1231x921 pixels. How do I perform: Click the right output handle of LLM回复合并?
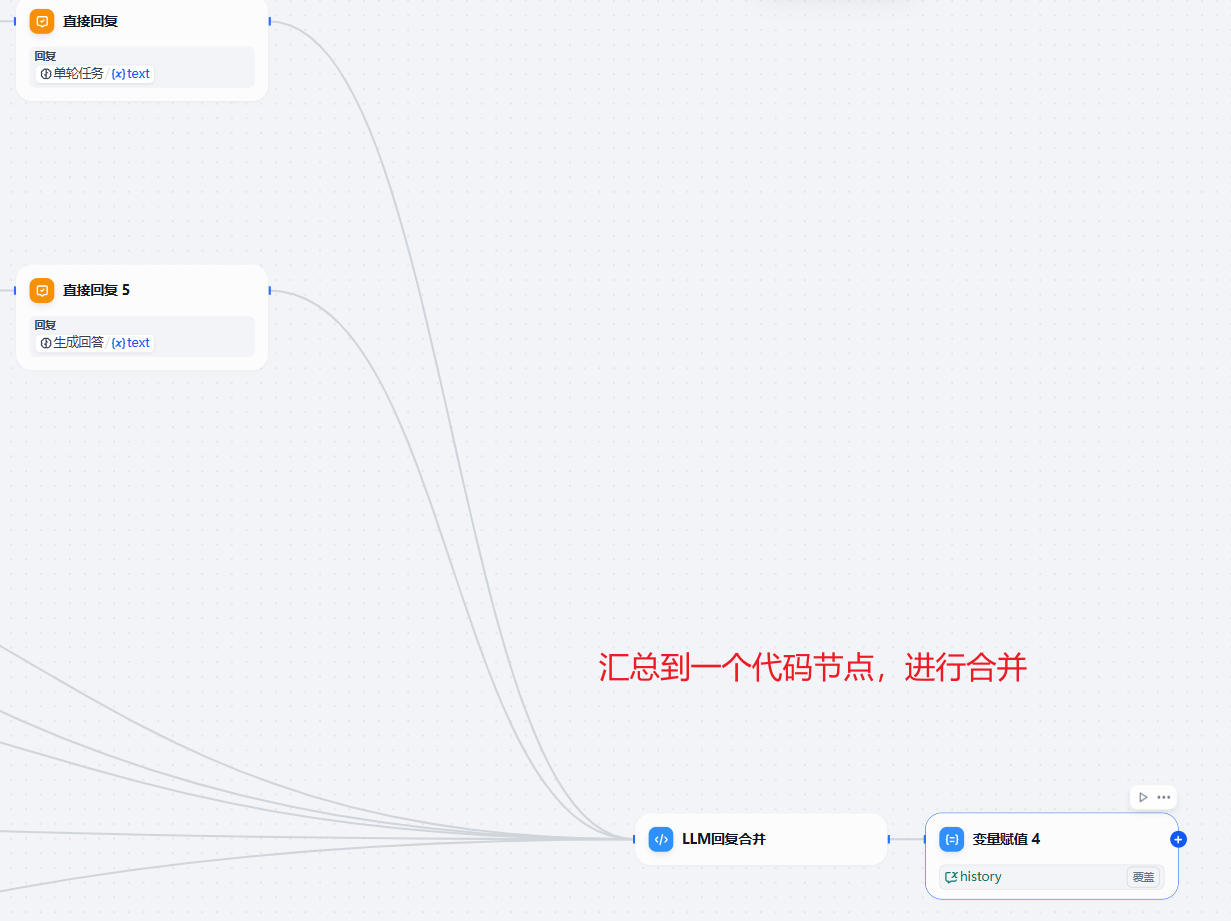click(x=888, y=839)
